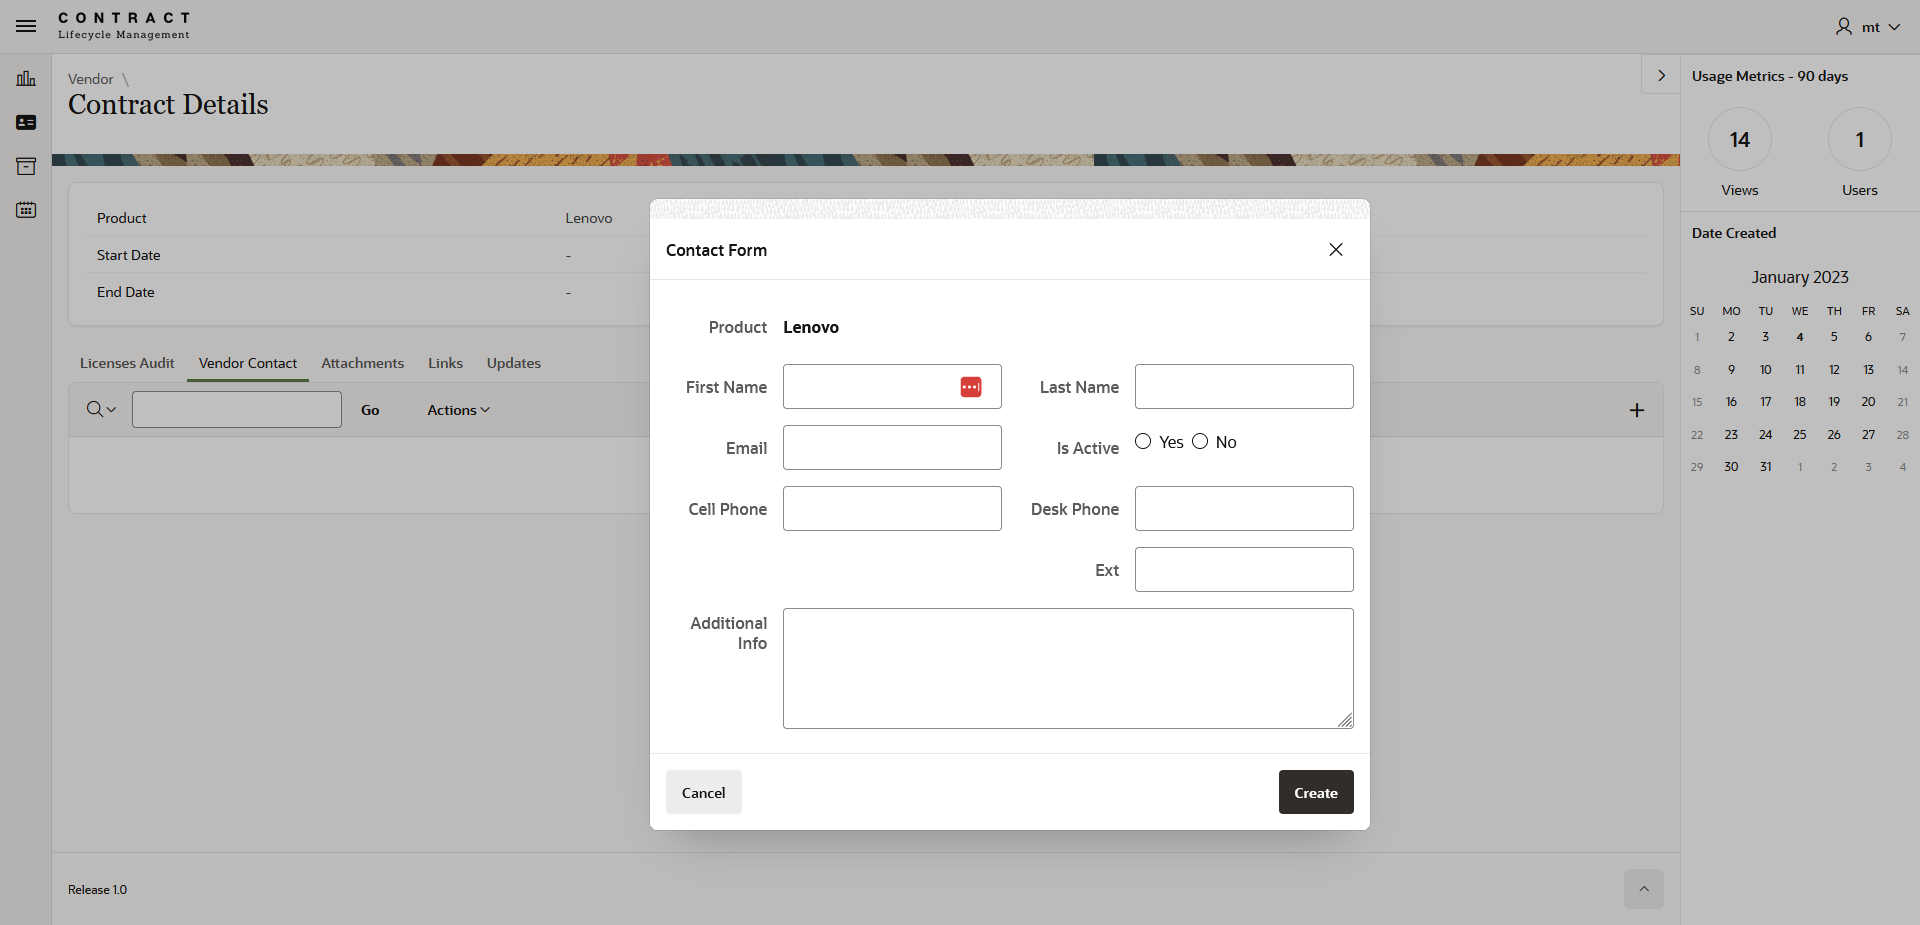Close the Contact Form dialog
Viewport: 1920px width, 925px height.
pos(1336,250)
